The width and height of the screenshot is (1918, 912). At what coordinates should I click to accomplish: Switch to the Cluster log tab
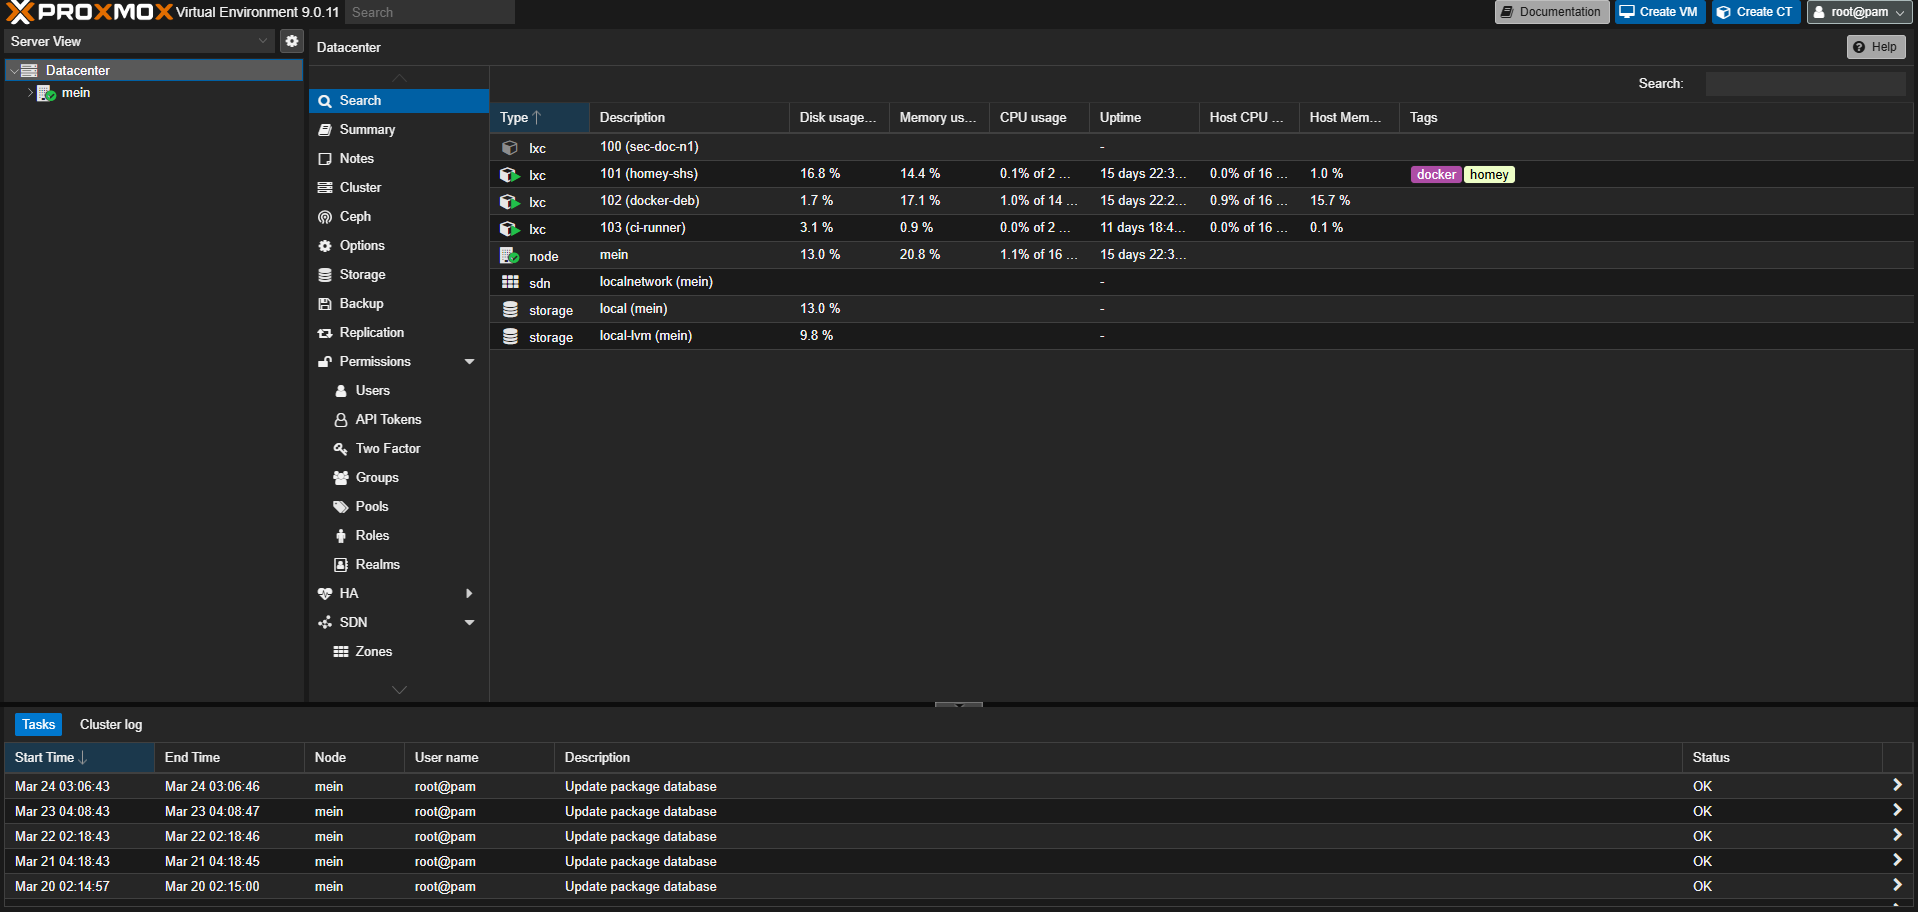[x=110, y=724]
